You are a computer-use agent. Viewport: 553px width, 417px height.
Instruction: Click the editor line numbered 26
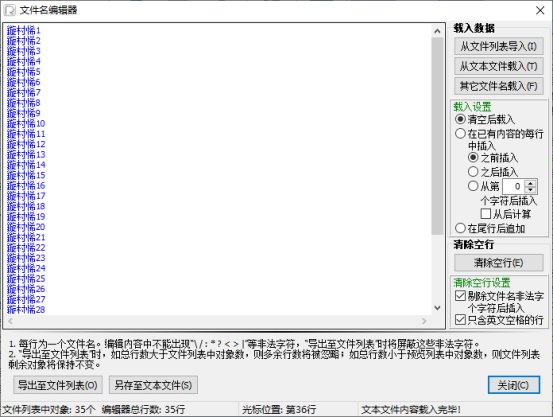(x=26, y=289)
